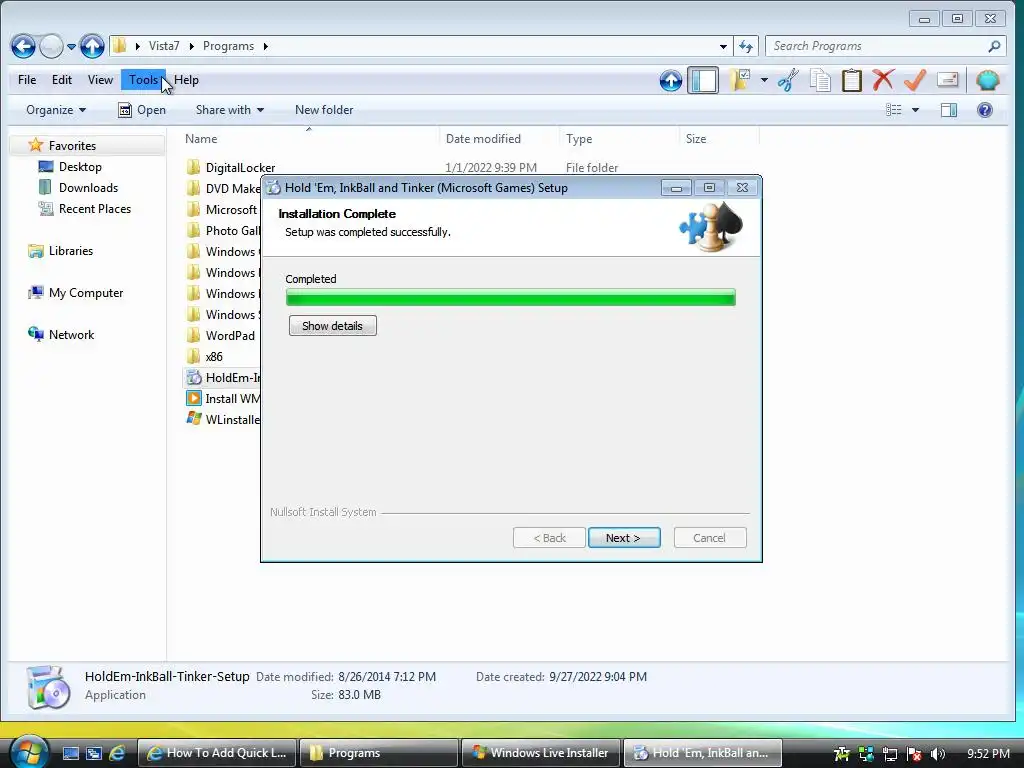Click the Vista7 breadcrumb in address bar
The image size is (1024, 768).
point(163,46)
